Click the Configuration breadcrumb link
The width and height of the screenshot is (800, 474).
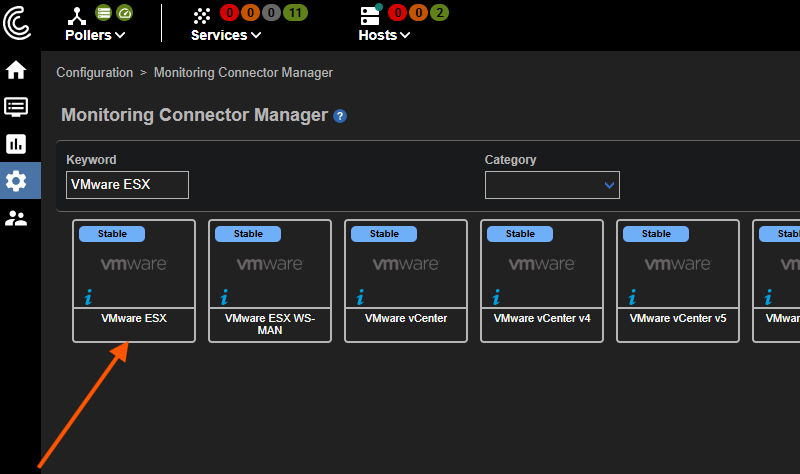coord(94,73)
